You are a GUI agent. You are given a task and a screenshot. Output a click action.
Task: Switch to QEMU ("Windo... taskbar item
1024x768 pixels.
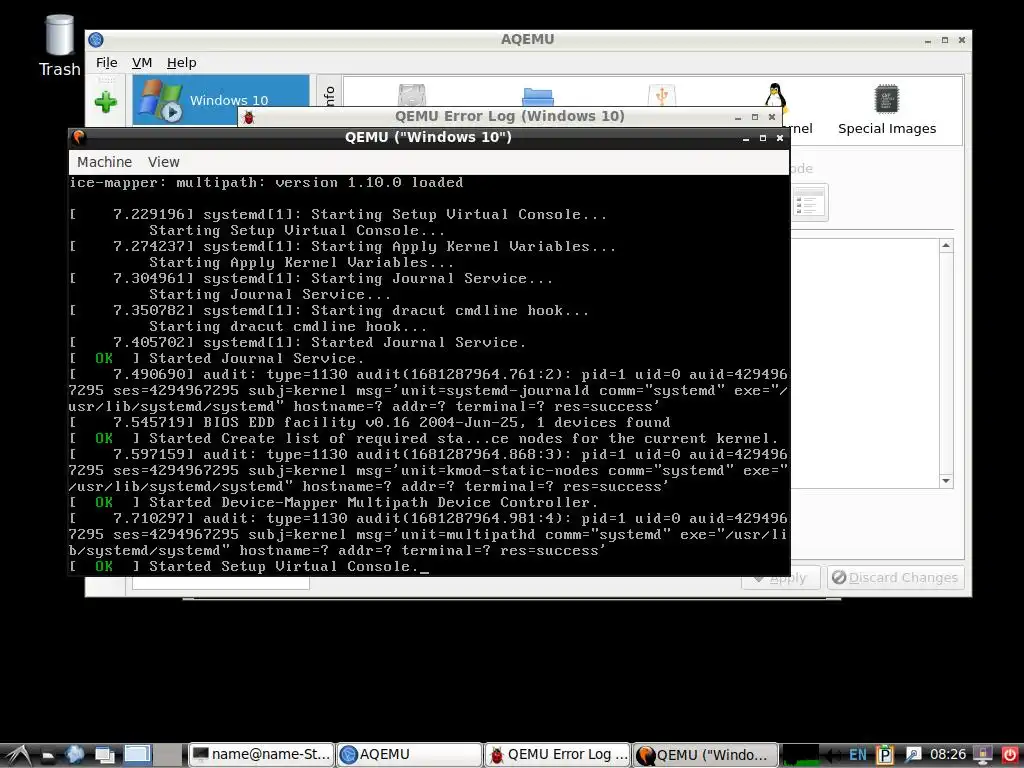[x=705, y=754]
